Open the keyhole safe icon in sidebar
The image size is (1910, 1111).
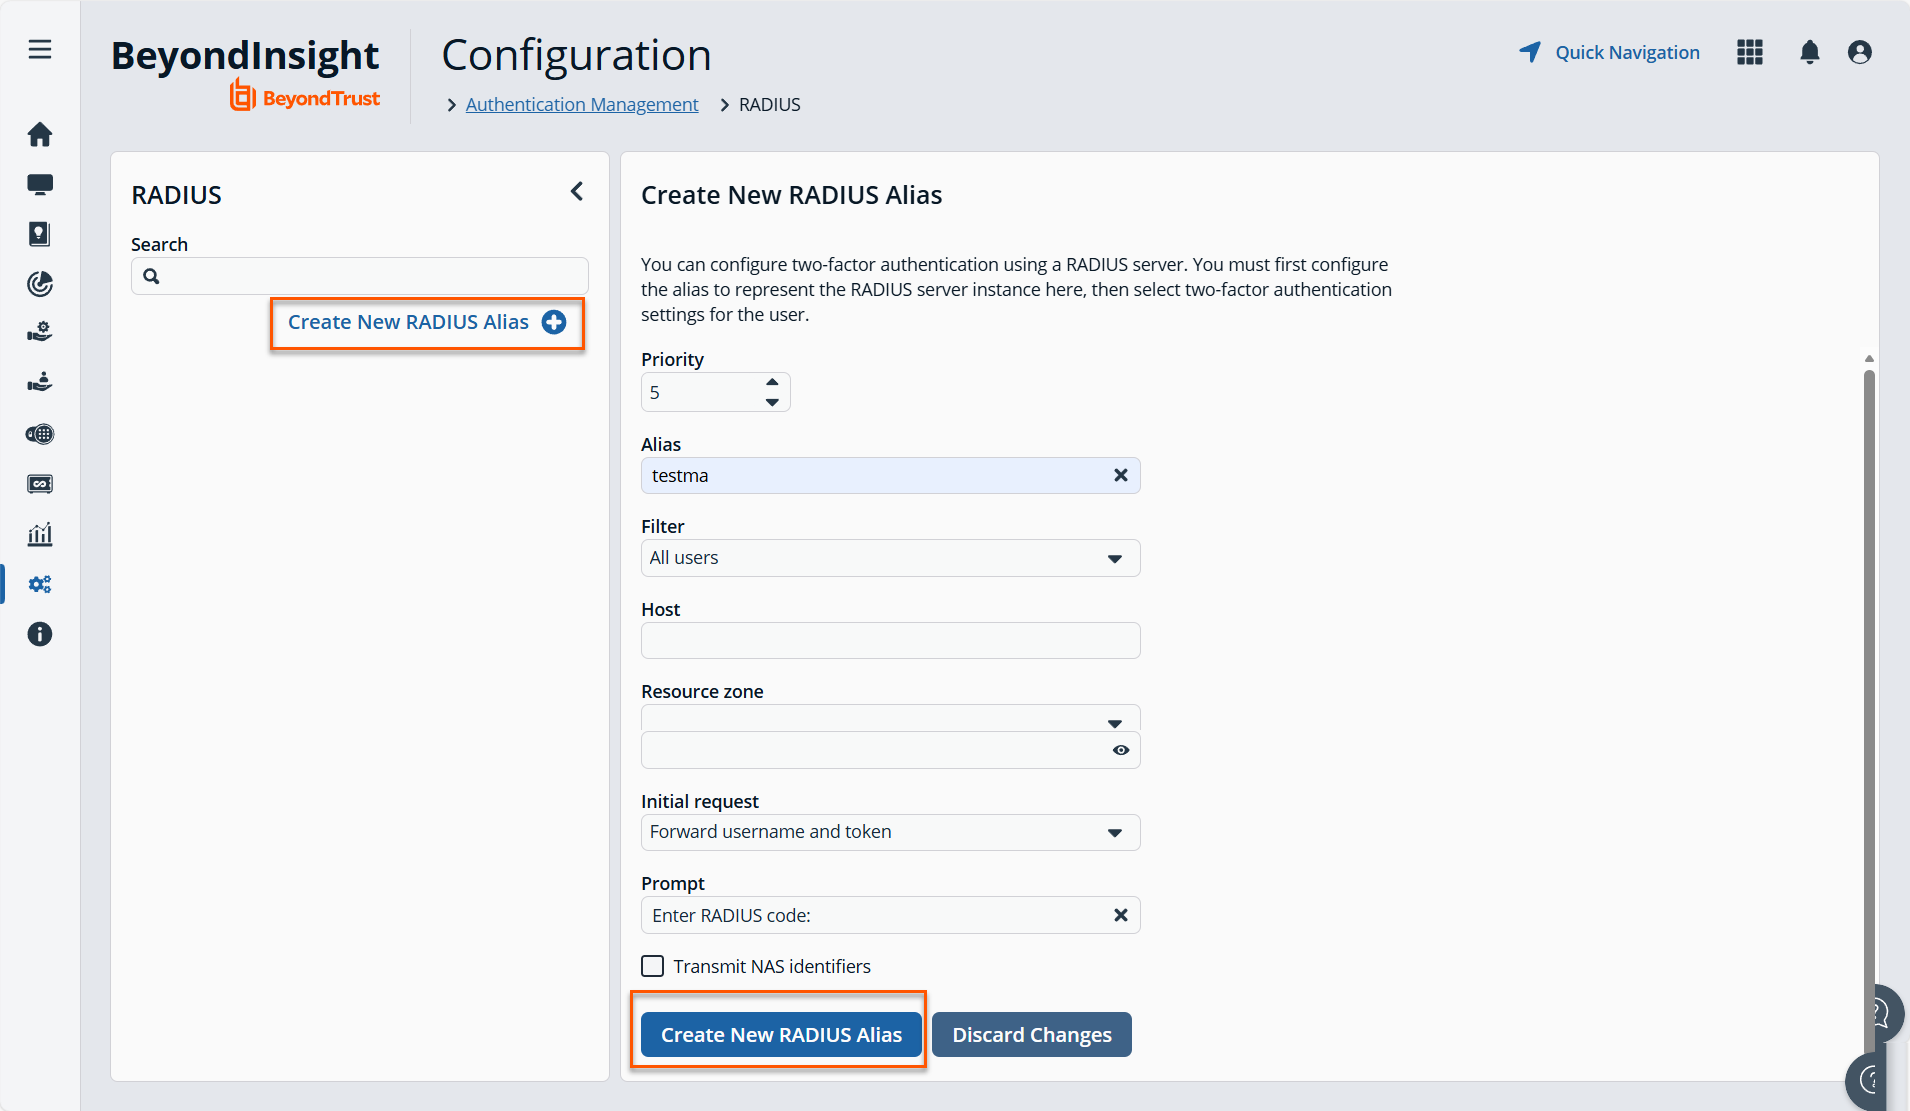40,234
